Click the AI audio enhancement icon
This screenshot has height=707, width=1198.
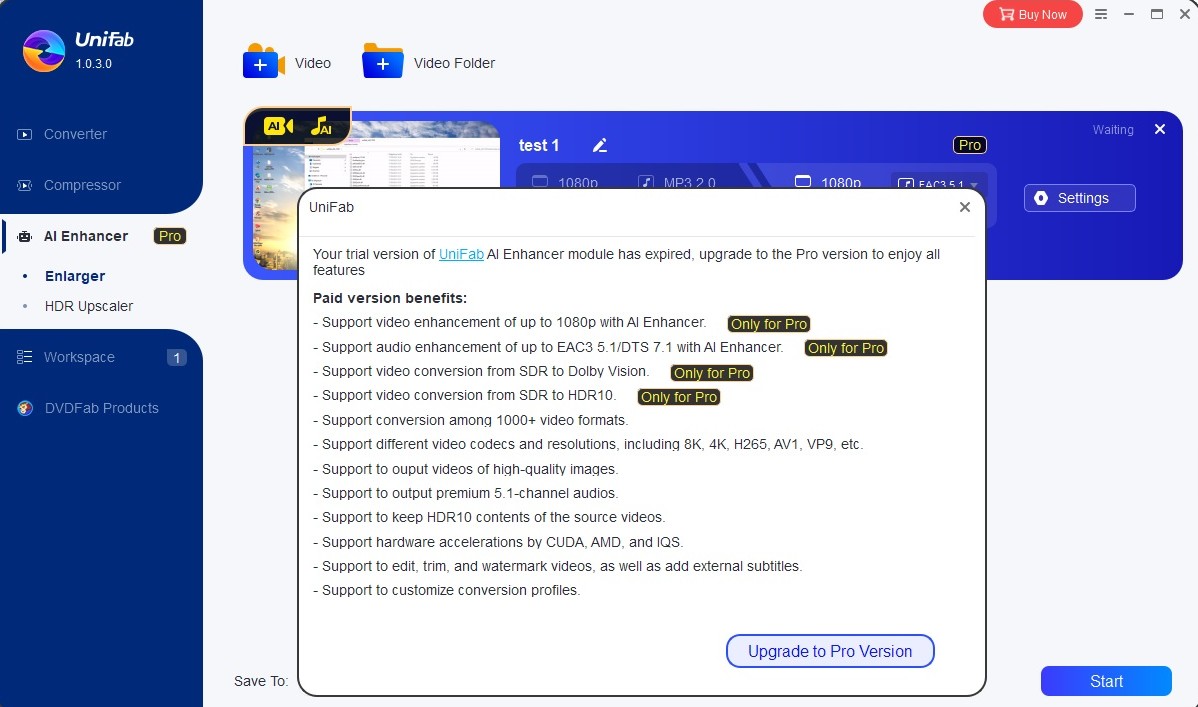pos(322,126)
